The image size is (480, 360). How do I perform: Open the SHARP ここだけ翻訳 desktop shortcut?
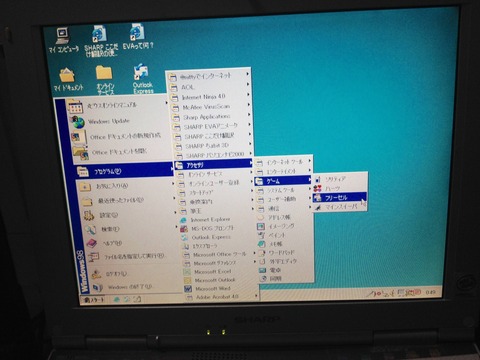[x=101, y=41]
